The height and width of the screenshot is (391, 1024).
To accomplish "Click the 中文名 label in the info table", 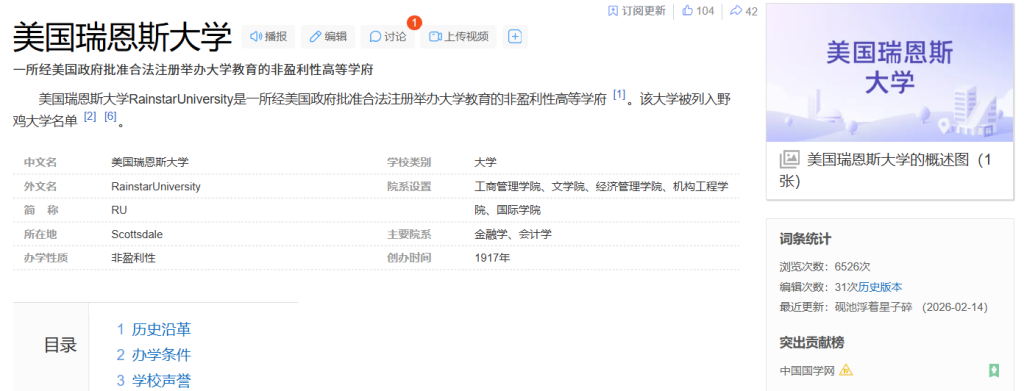I will tap(40, 162).
